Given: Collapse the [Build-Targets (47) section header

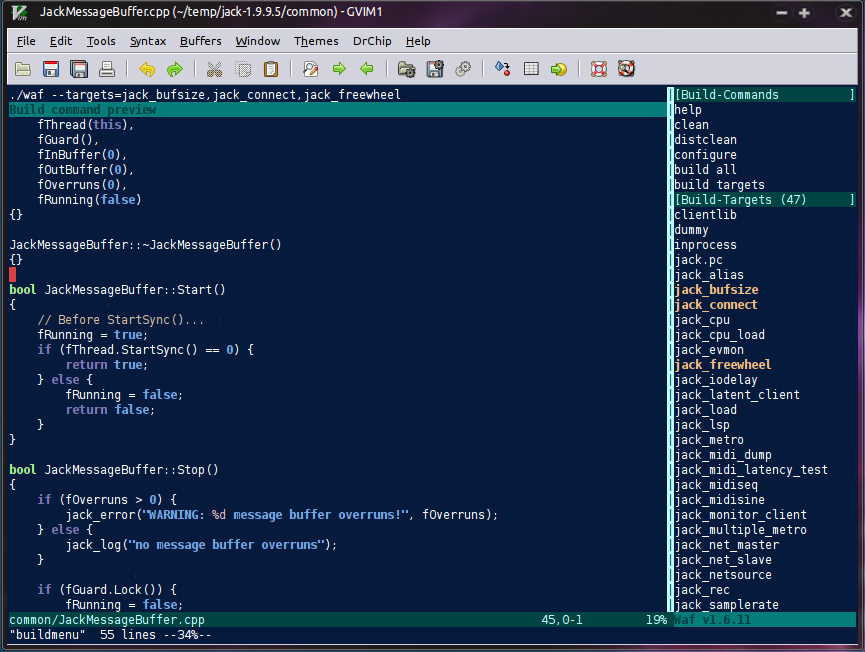Looking at the screenshot, I should 765,200.
